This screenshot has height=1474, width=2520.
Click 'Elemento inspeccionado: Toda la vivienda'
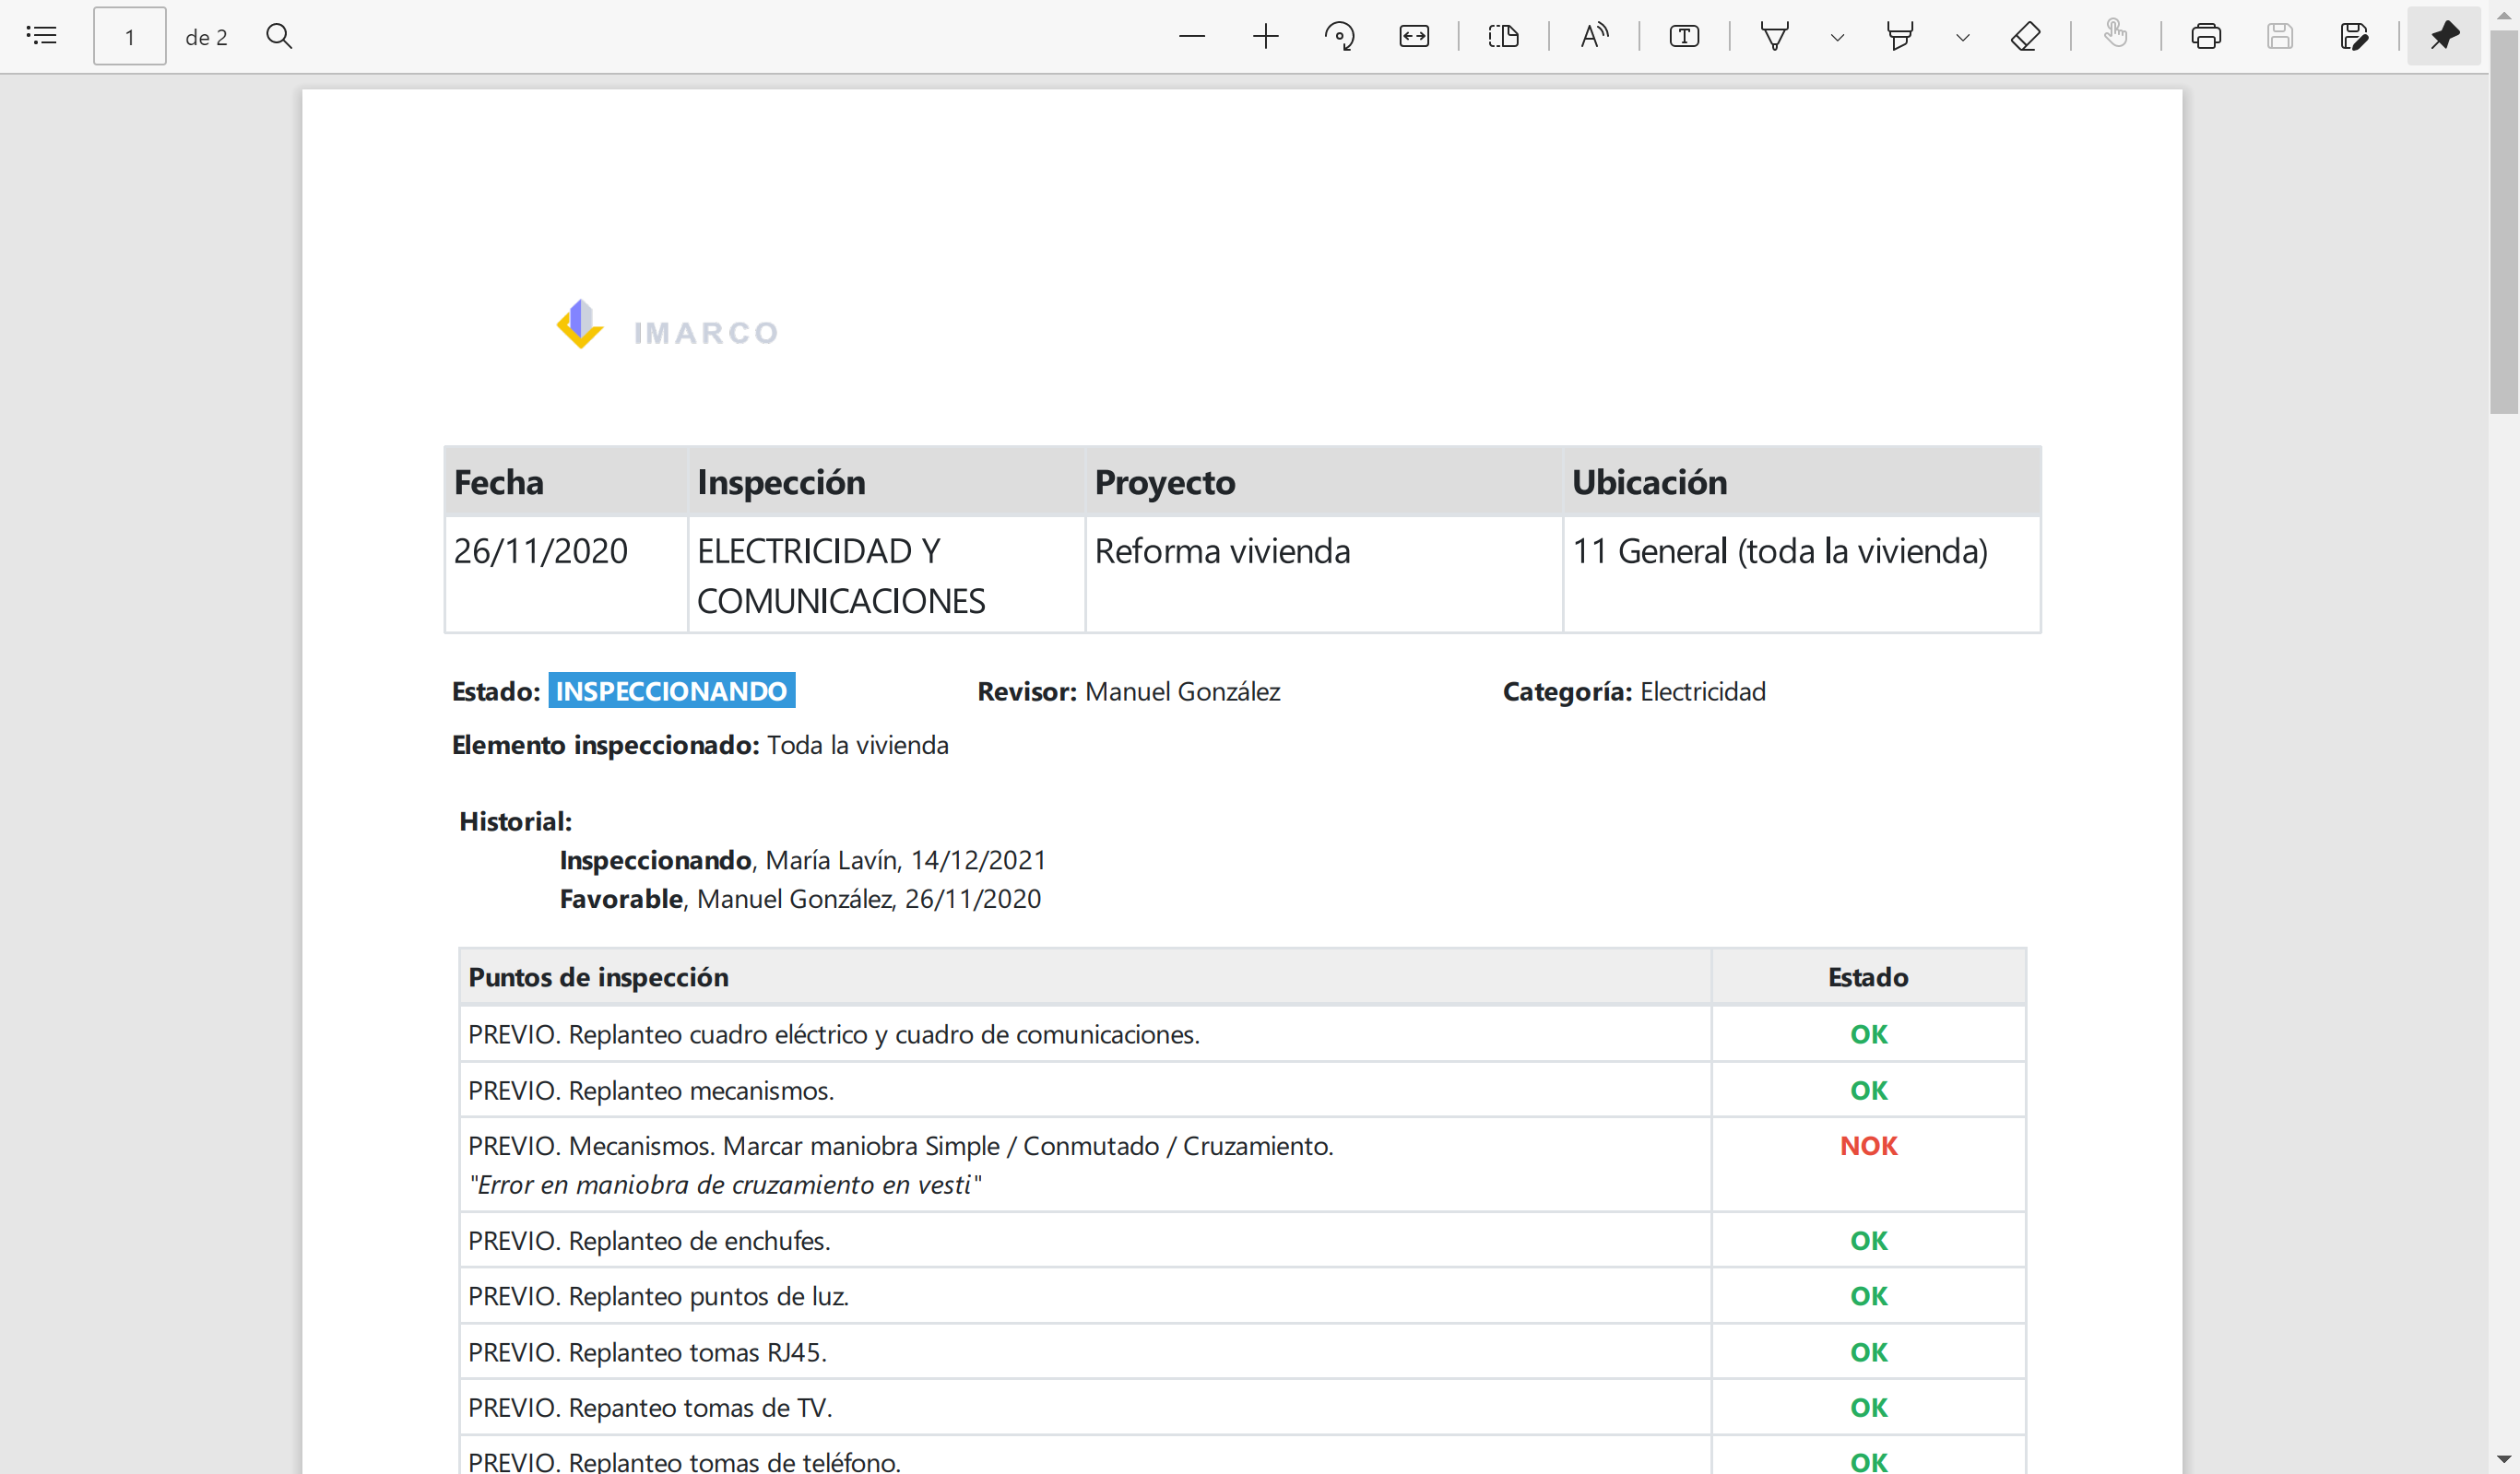pos(700,745)
